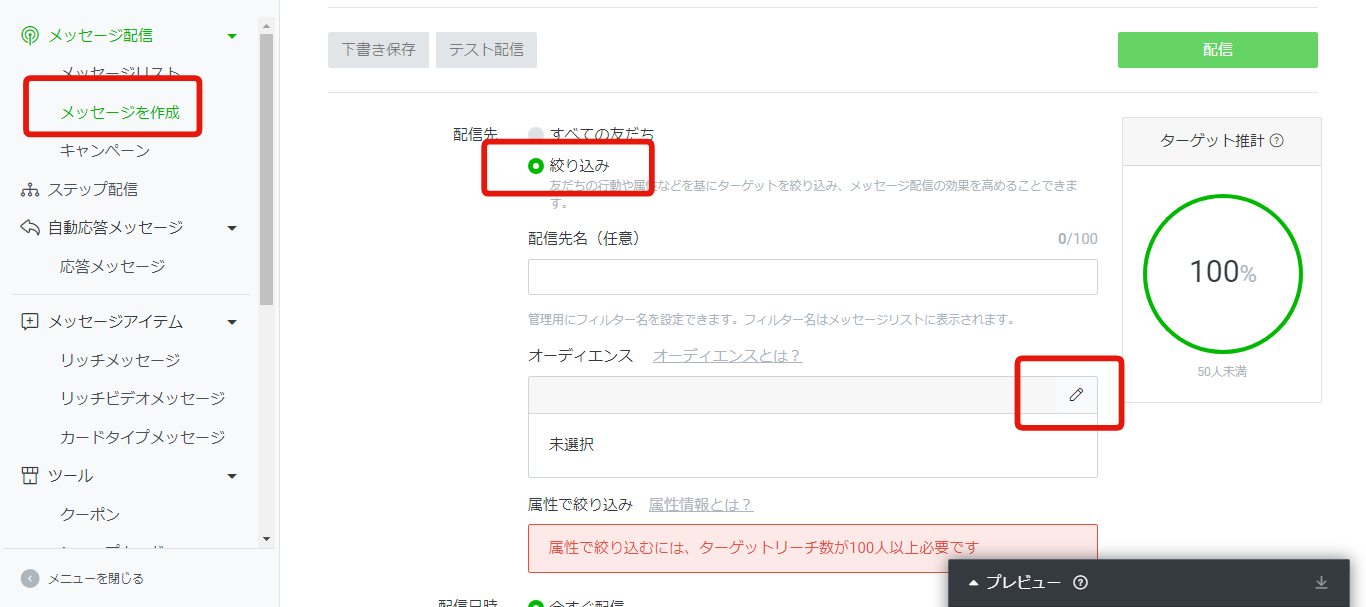Click the プレビュー help question icon
Viewport: 1366px width, 607px height.
click(x=1080, y=583)
